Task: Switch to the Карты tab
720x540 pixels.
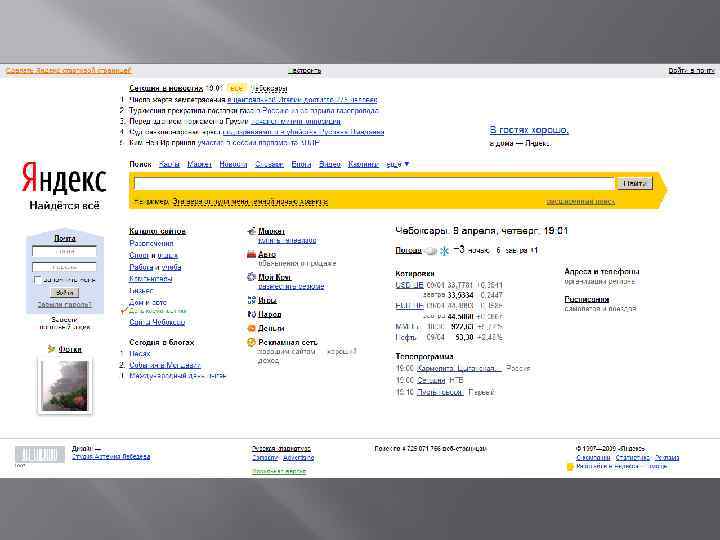Action: [x=169, y=164]
